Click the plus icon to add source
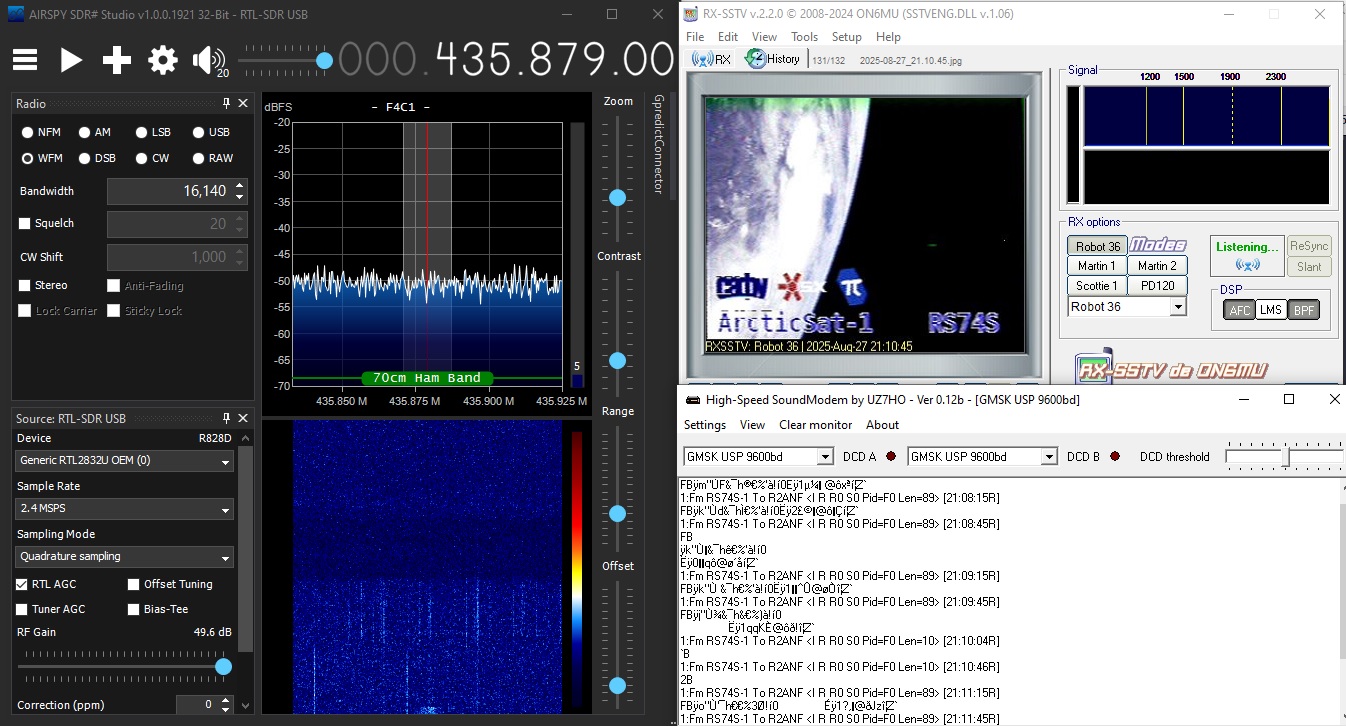This screenshot has height=726, width=1346. click(117, 61)
